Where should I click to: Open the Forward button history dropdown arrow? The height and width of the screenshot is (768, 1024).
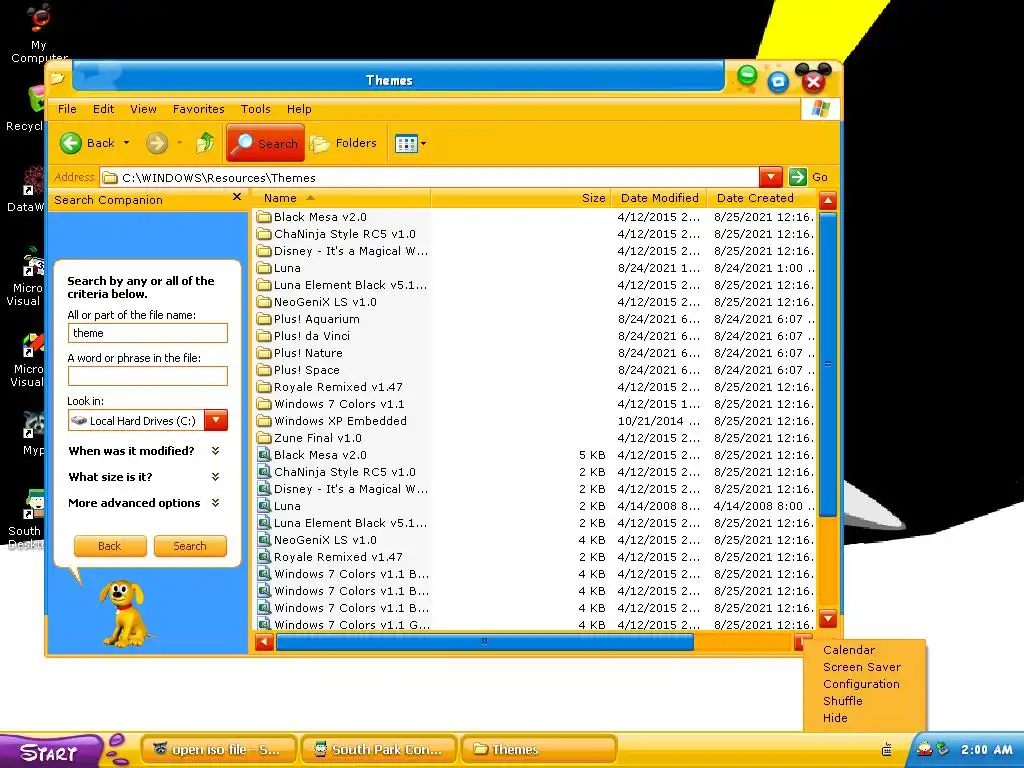pos(179,143)
